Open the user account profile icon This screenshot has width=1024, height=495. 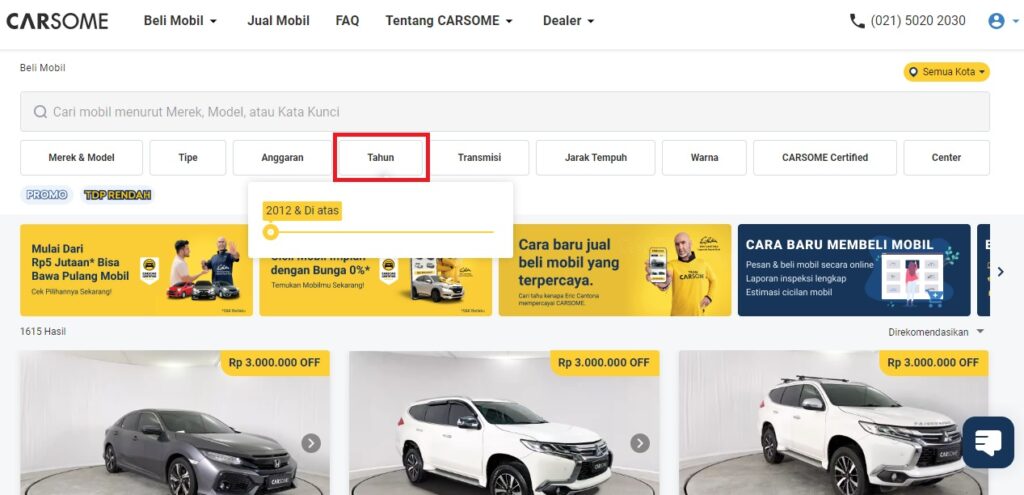click(x=996, y=21)
